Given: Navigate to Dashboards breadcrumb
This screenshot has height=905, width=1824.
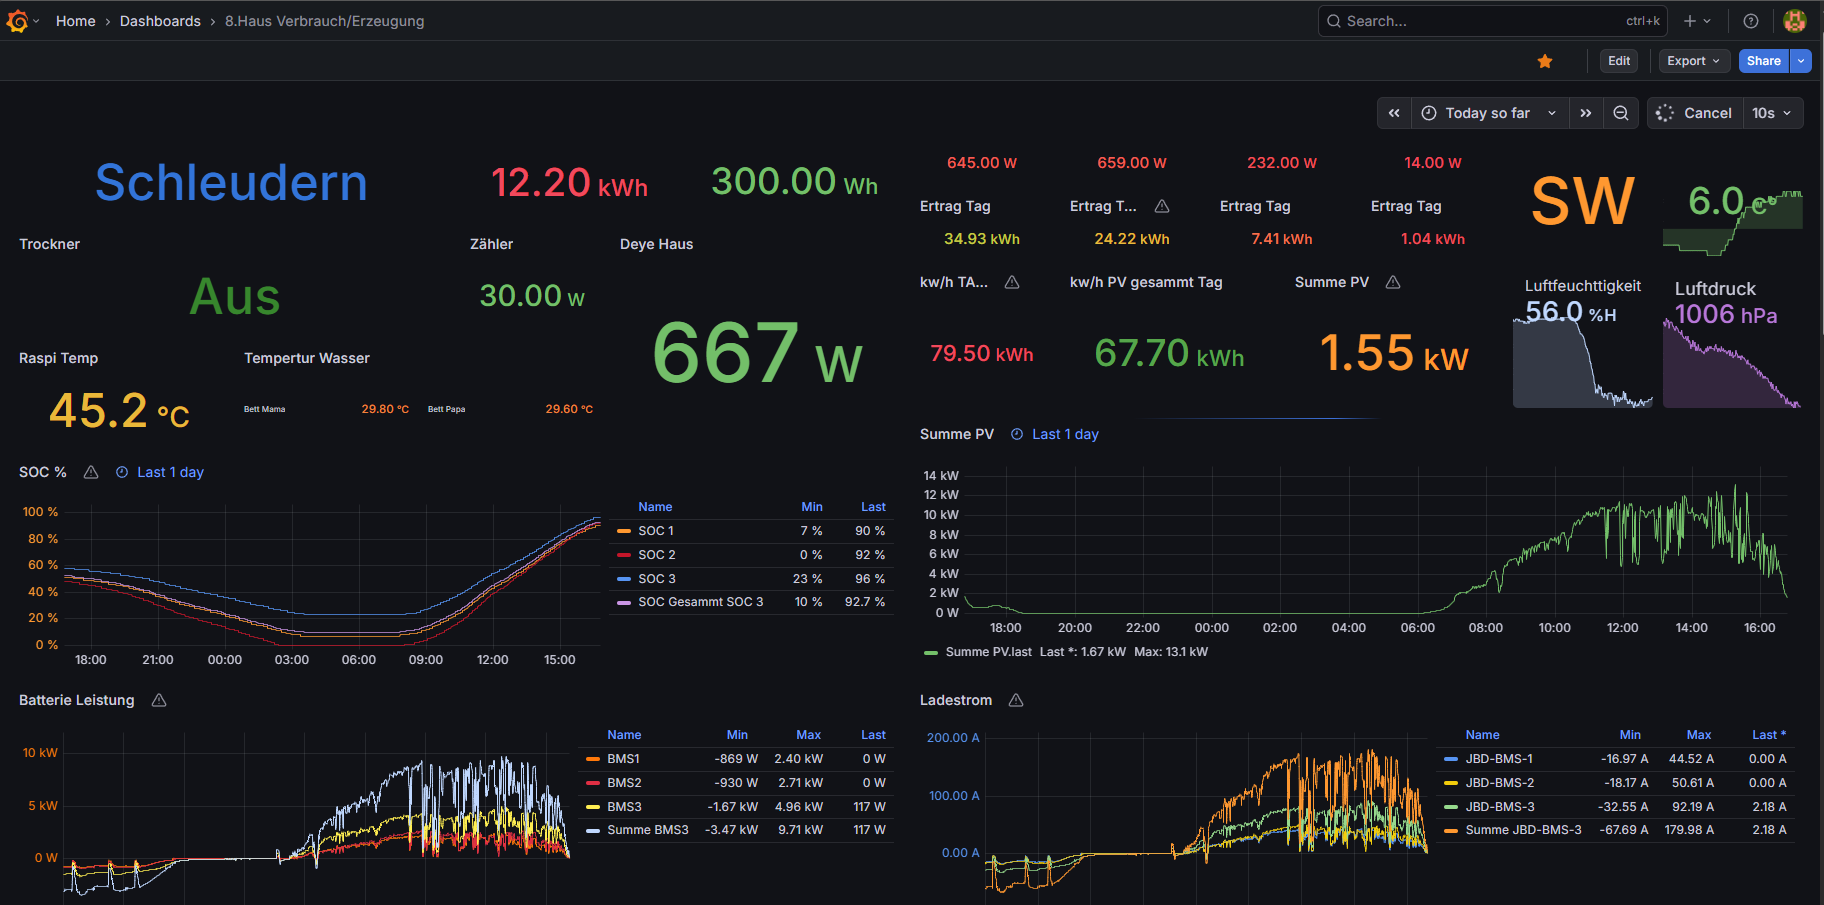Looking at the screenshot, I should pos(160,21).
